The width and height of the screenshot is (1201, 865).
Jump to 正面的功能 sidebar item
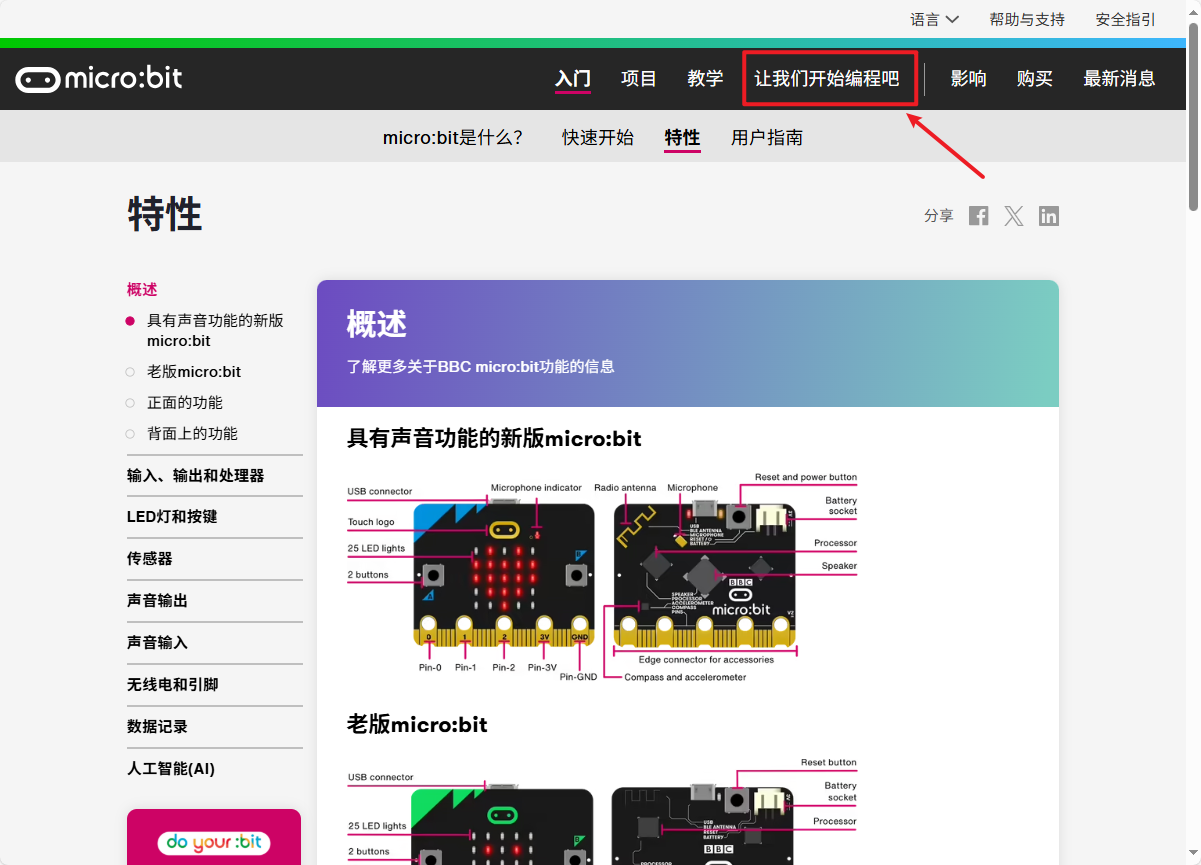[x=185, y=403]
